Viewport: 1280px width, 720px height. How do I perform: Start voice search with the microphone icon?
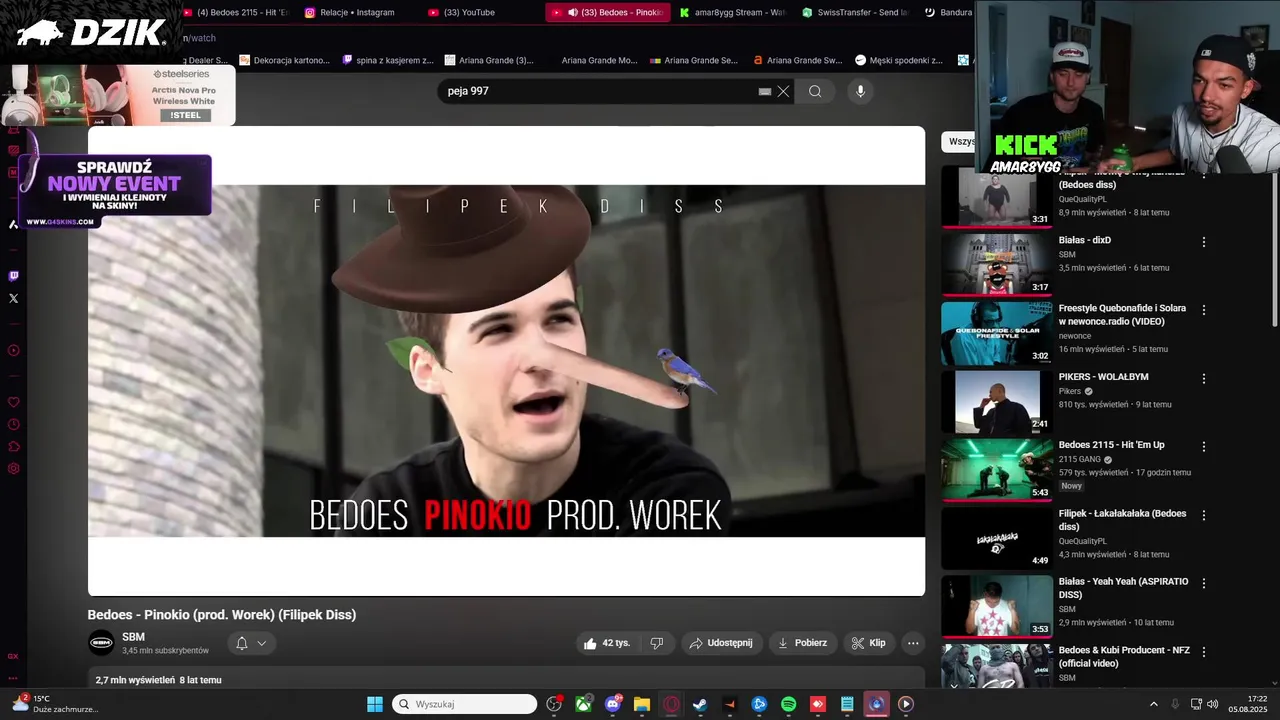click(x=860, y=91)
